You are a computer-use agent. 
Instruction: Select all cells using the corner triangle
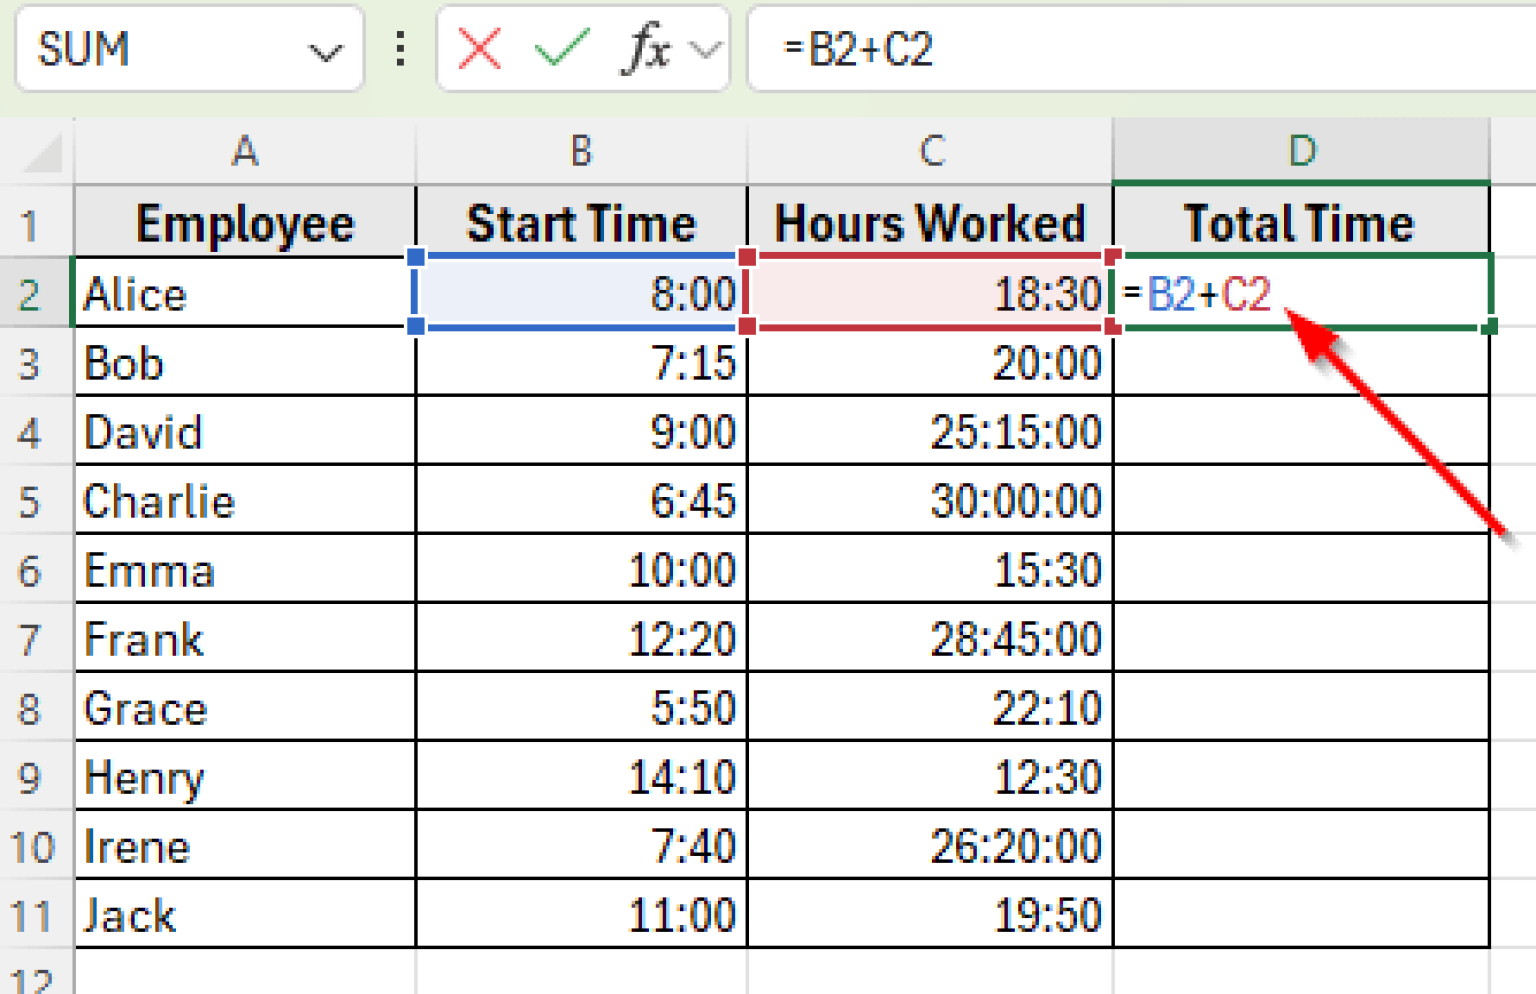(35, 152)
